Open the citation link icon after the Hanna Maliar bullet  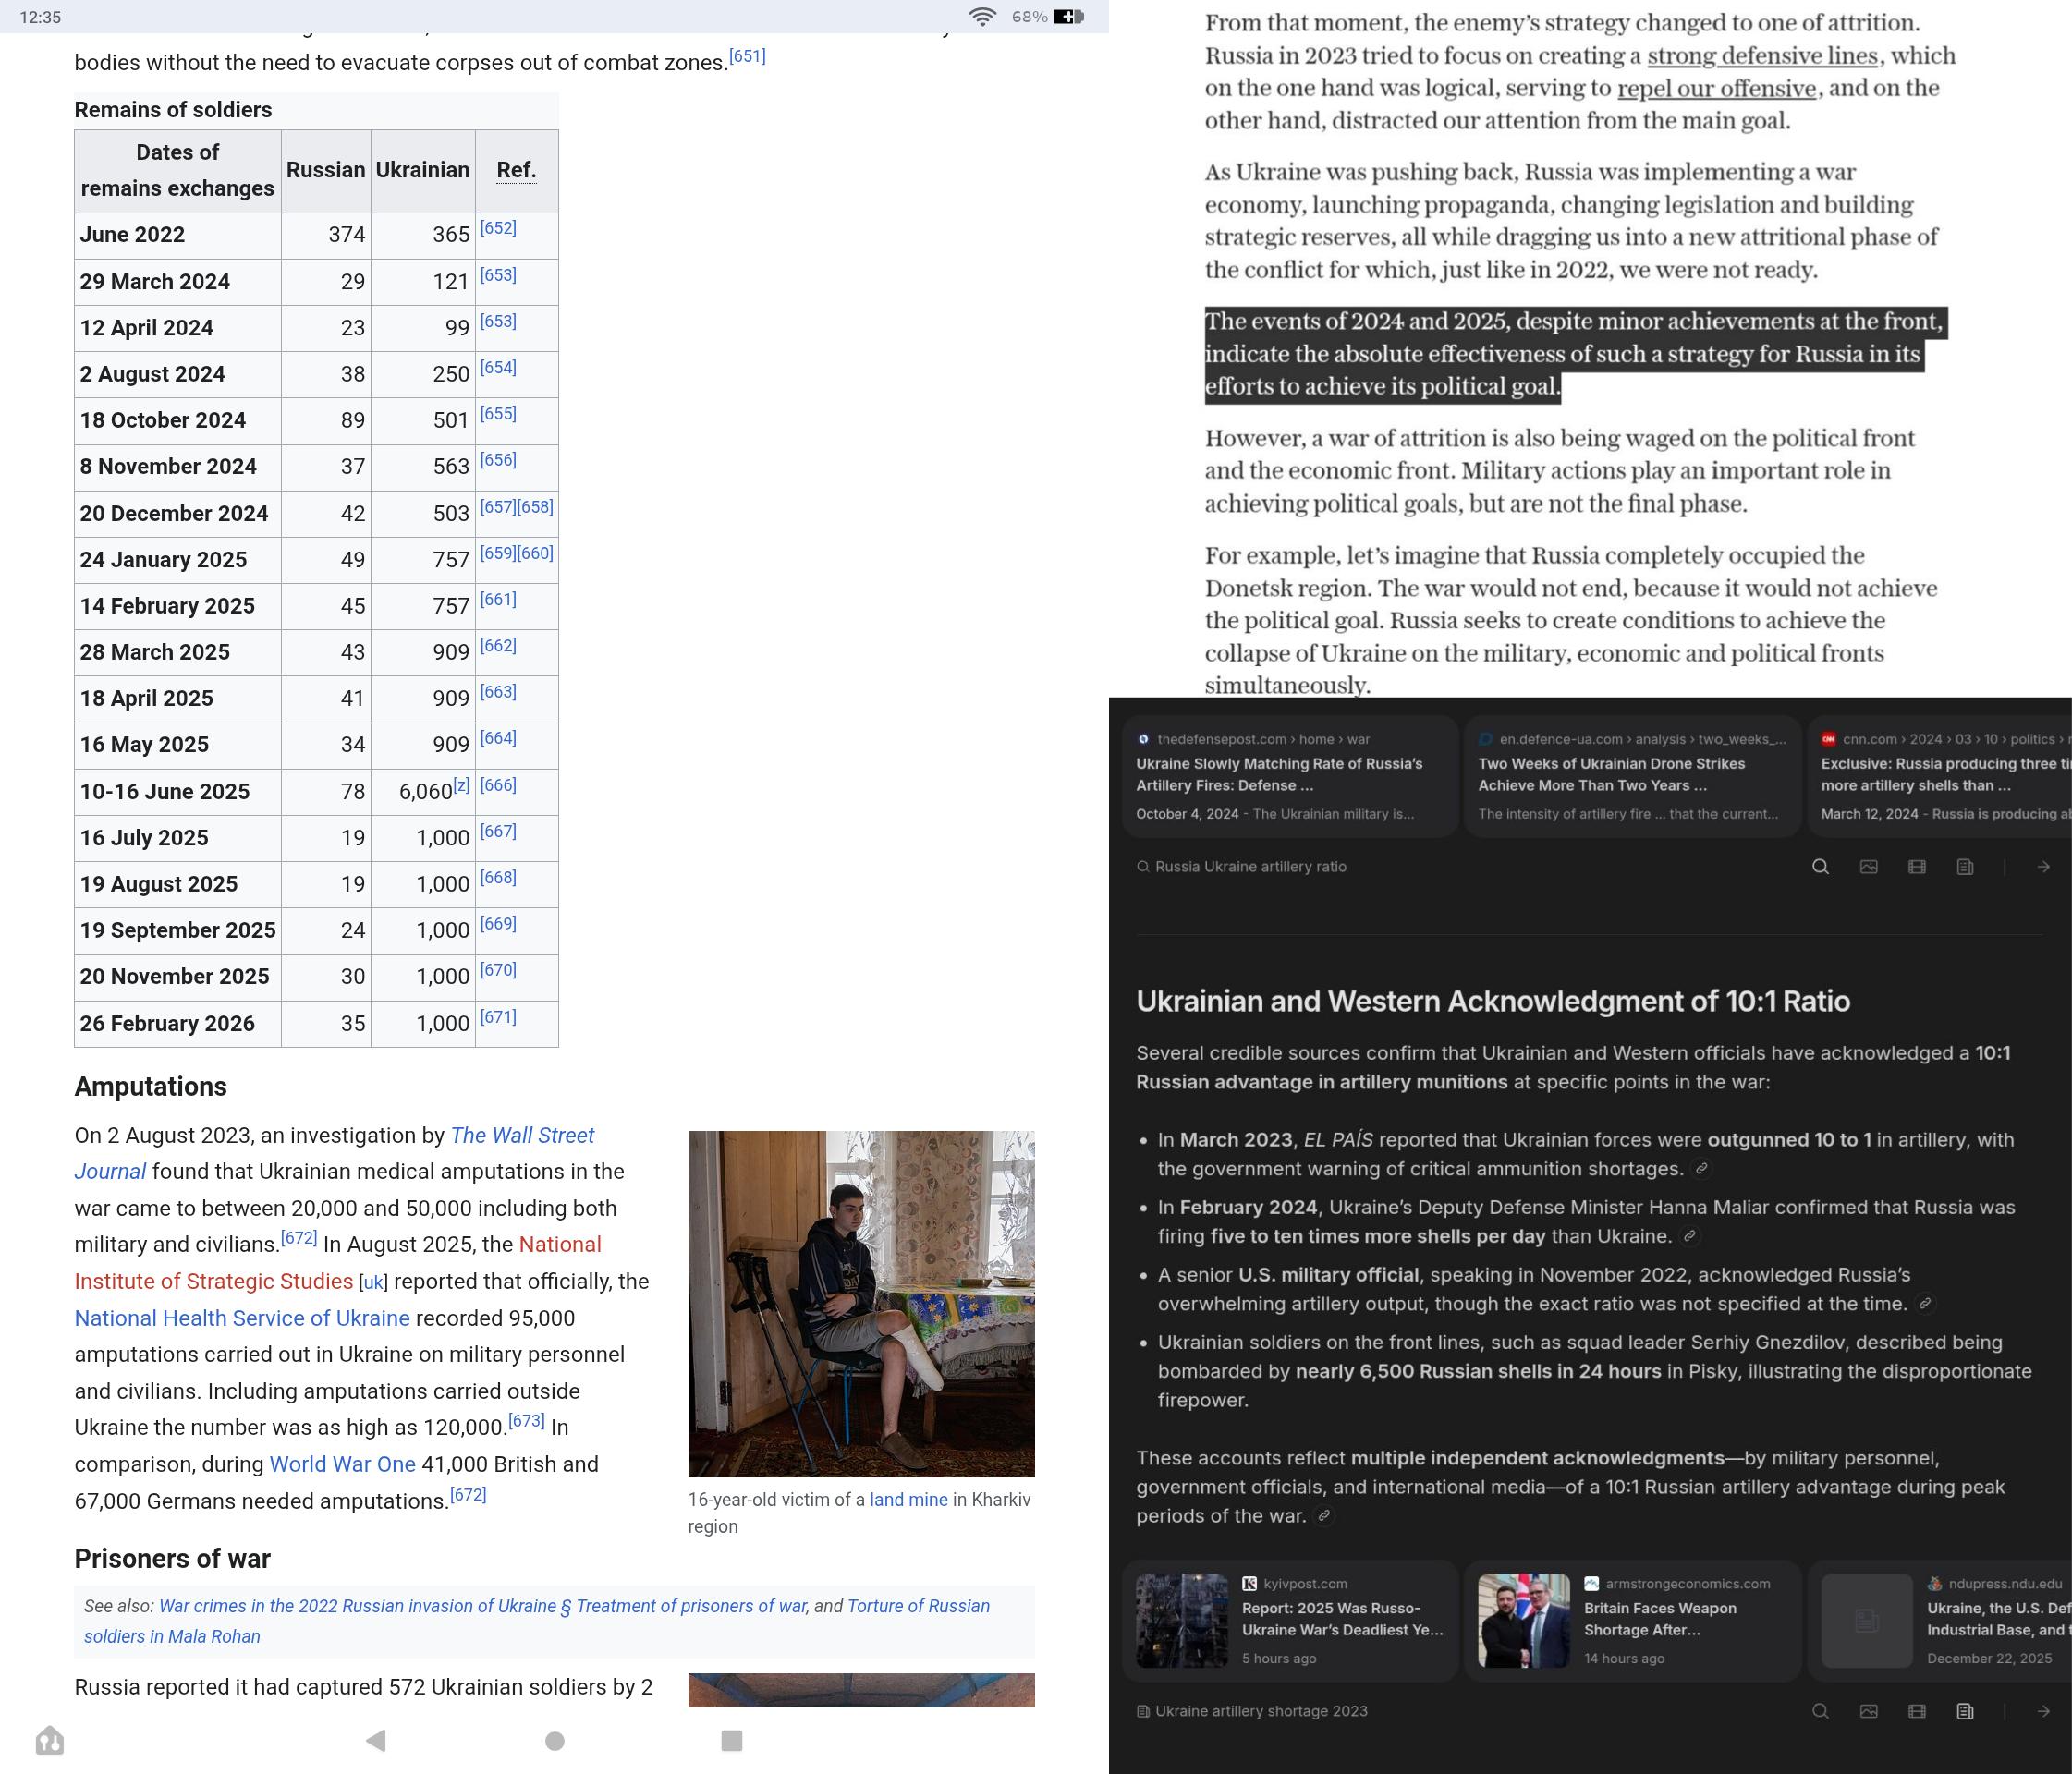(x=1689, y=1236)
